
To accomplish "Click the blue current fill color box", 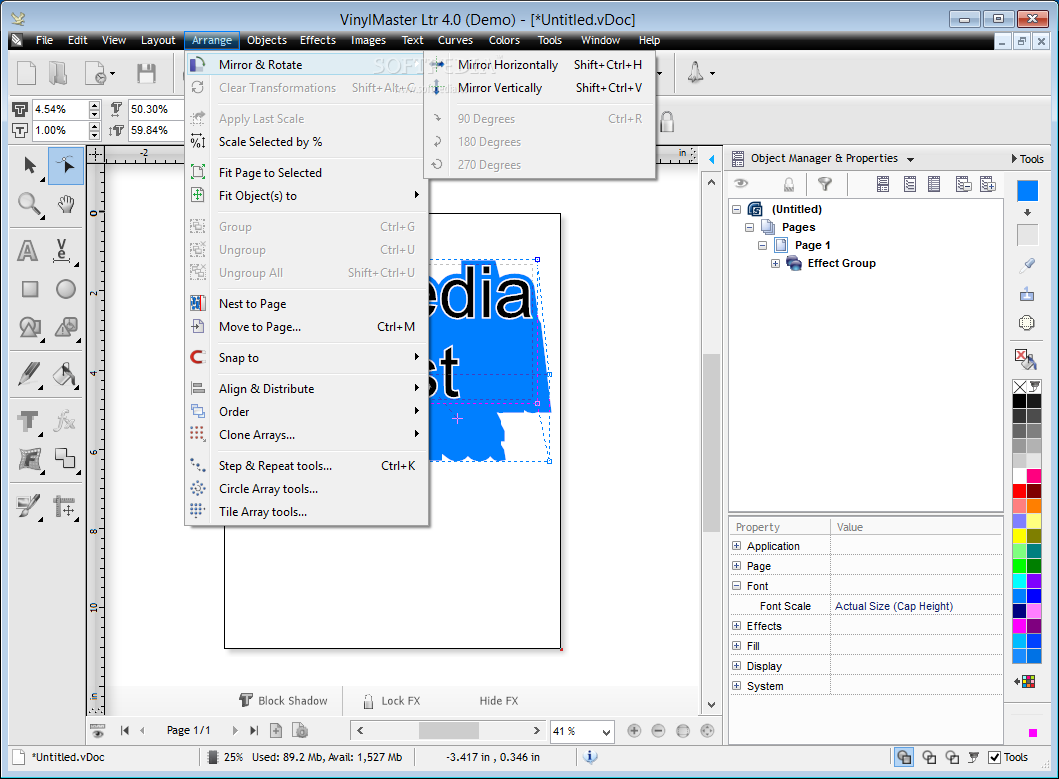I will point(1027,191).
